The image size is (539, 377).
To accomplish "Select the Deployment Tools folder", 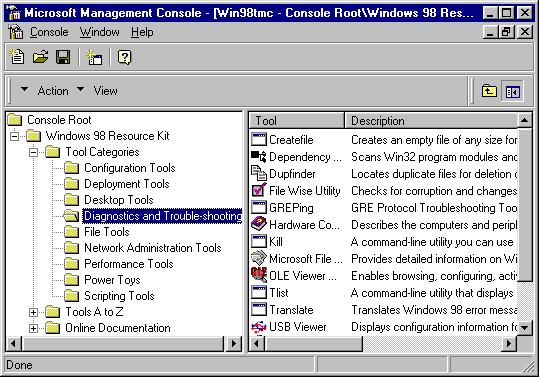I will [126, 184].
